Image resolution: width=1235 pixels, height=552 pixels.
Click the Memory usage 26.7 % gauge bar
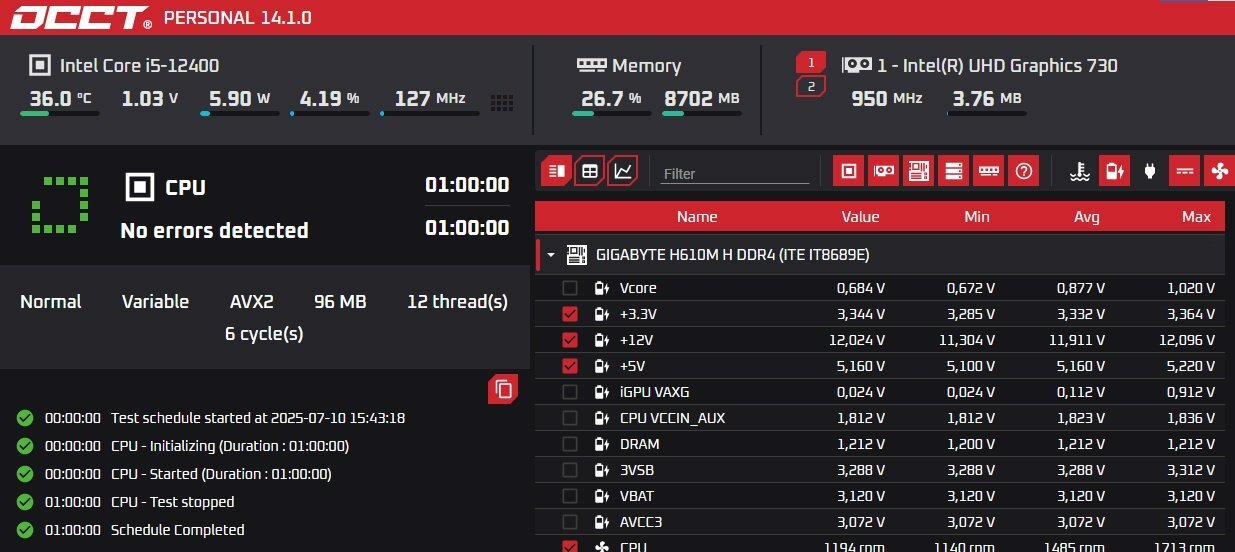(612, 114)
